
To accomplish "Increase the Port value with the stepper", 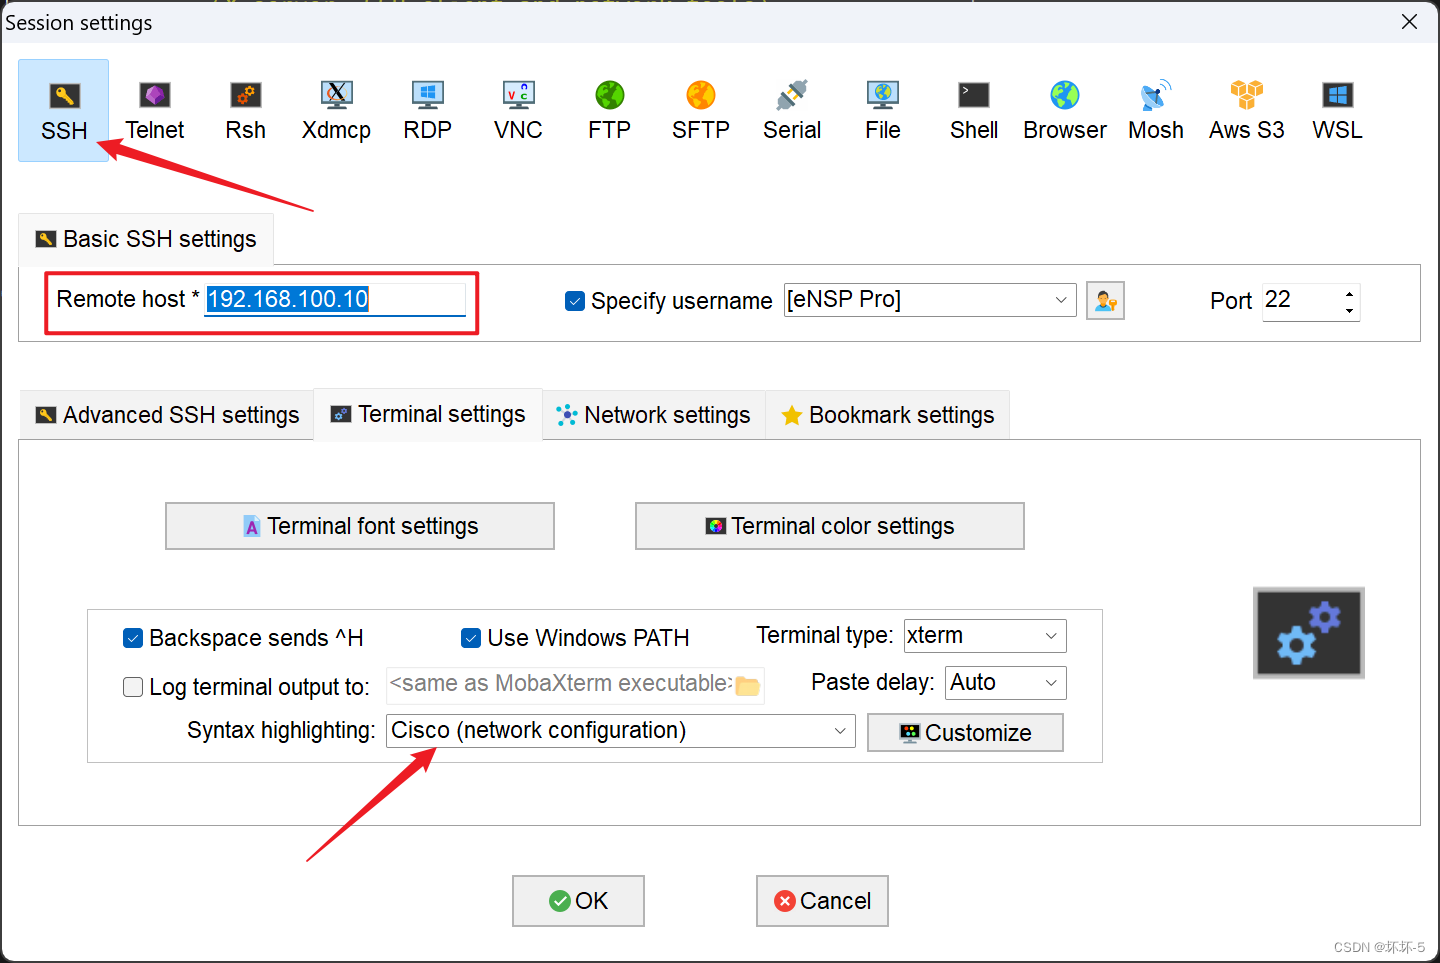I will point(1350,293).
